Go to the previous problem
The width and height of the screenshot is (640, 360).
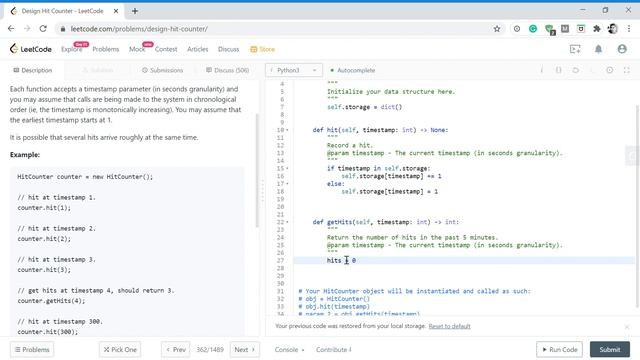tap(176, 349)
